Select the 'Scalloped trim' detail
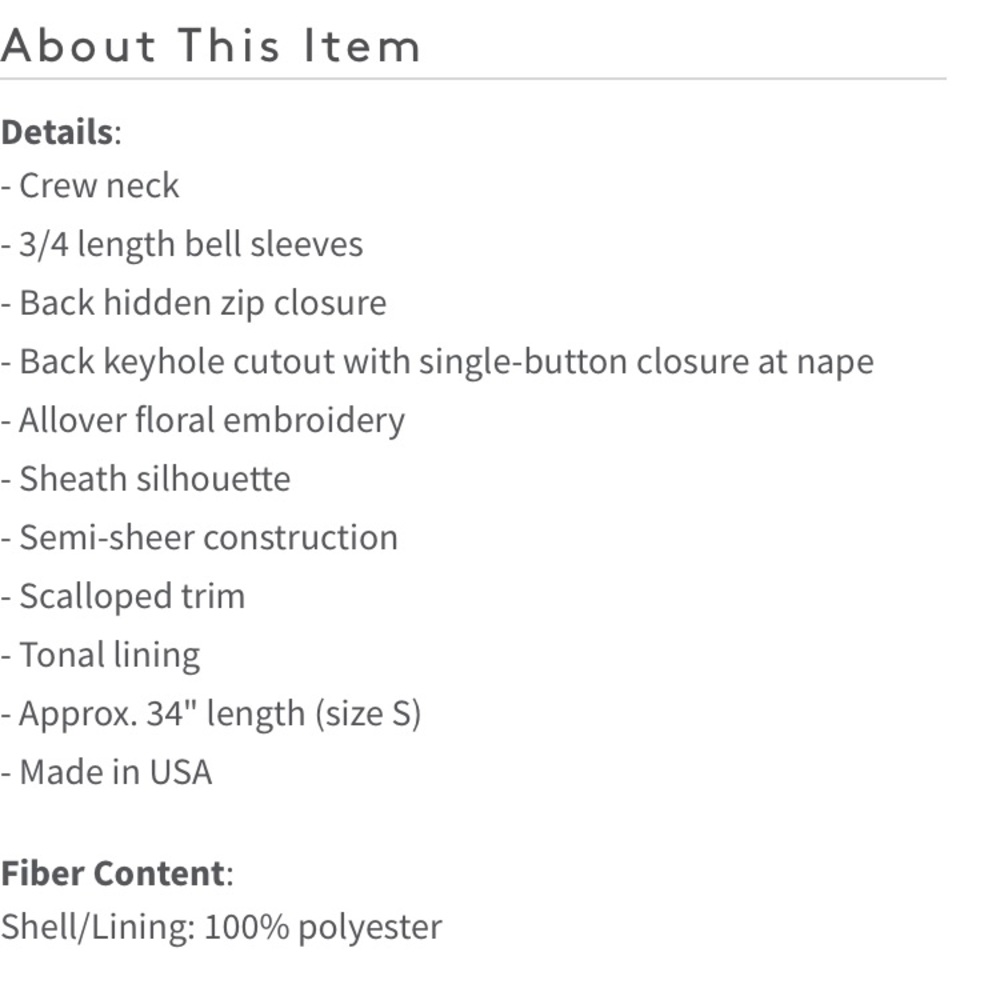1000x1000 pixels. tap(132, 596)
